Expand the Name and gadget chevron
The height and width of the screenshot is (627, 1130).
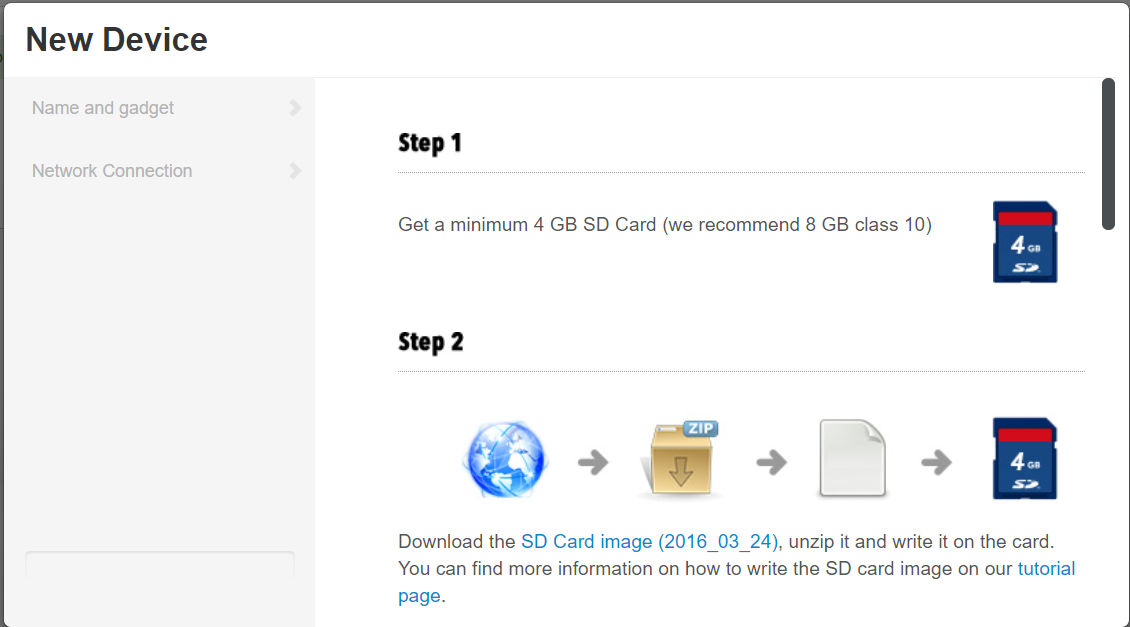coord(295,108)
